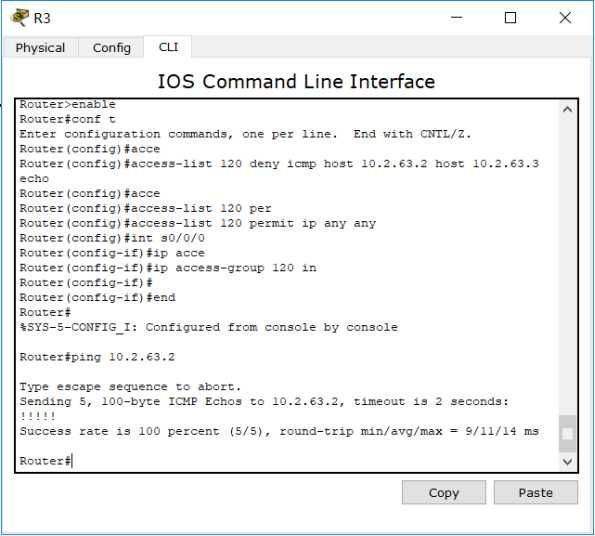The height and width of the screenshot is (536, 595).
Task: Close the R3 window
Action: [565, 17]
